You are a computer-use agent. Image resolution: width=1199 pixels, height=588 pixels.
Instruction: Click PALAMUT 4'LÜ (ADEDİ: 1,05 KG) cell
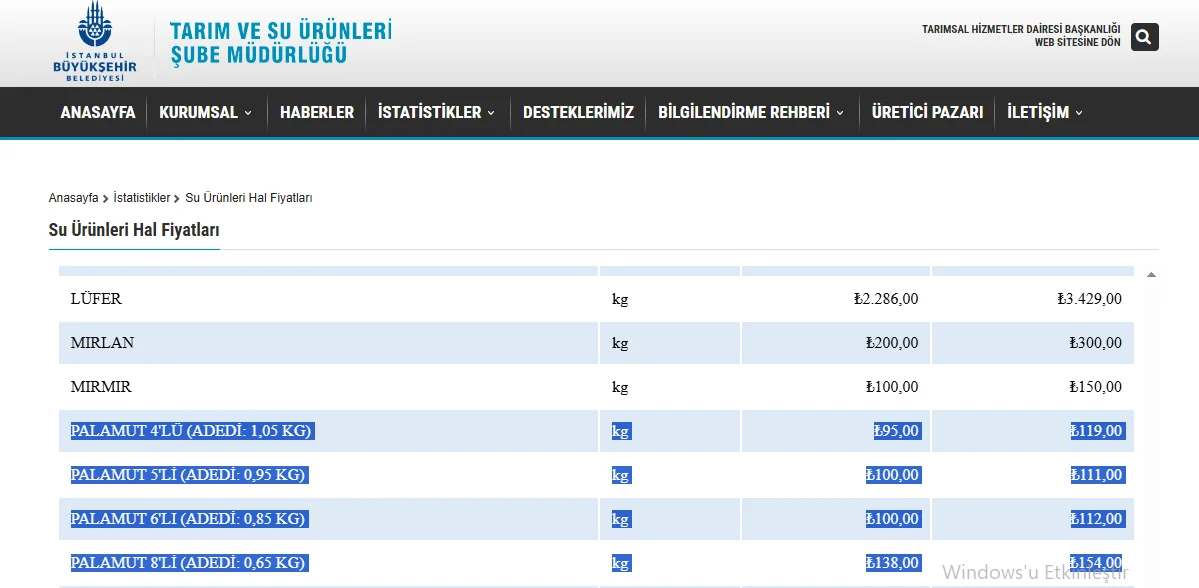pos(192,431)
